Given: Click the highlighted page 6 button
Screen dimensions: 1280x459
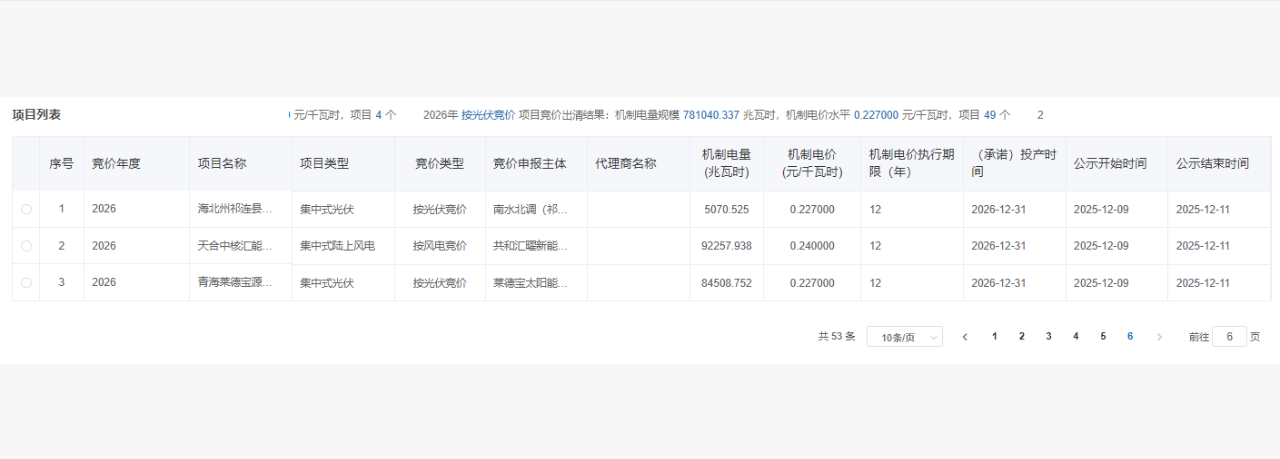Looking at the screenshot, I should tap(1130, 337).
